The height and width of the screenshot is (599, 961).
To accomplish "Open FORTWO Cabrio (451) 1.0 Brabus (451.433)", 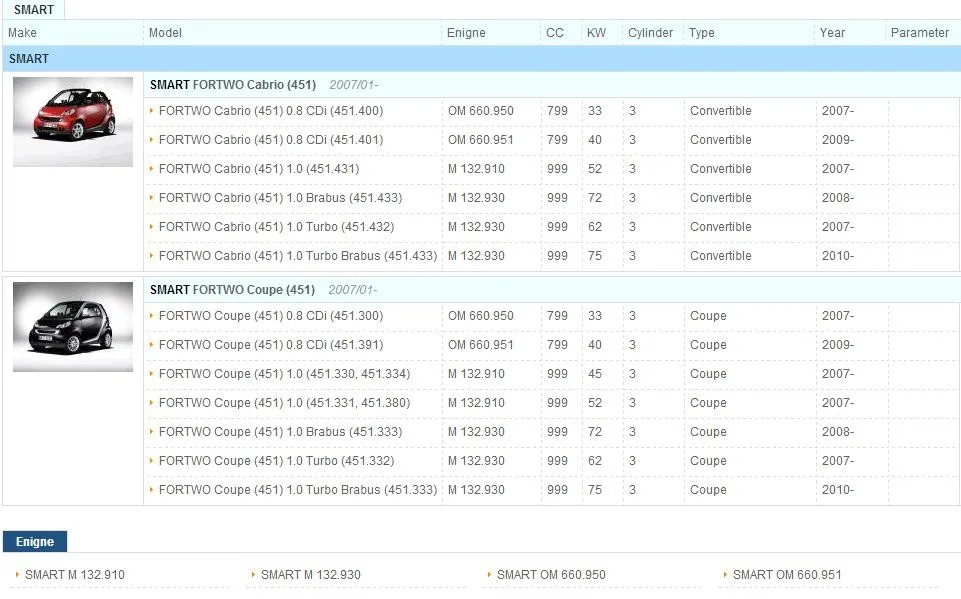I will (x=280, y=198).
